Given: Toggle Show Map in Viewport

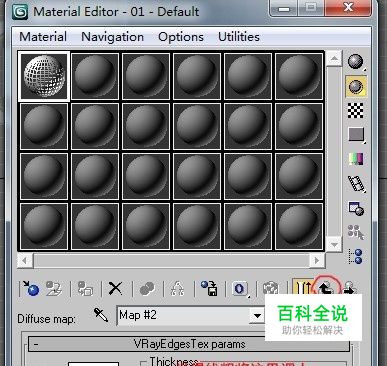Looking at the screenshot, I should pyautogui.click(x=270, y=289).
